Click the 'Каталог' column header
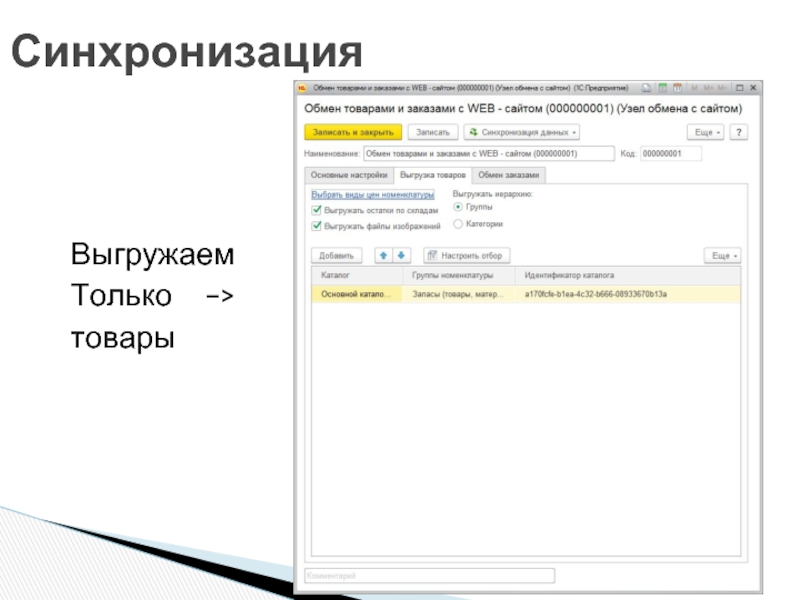 [x=357, y=275]
